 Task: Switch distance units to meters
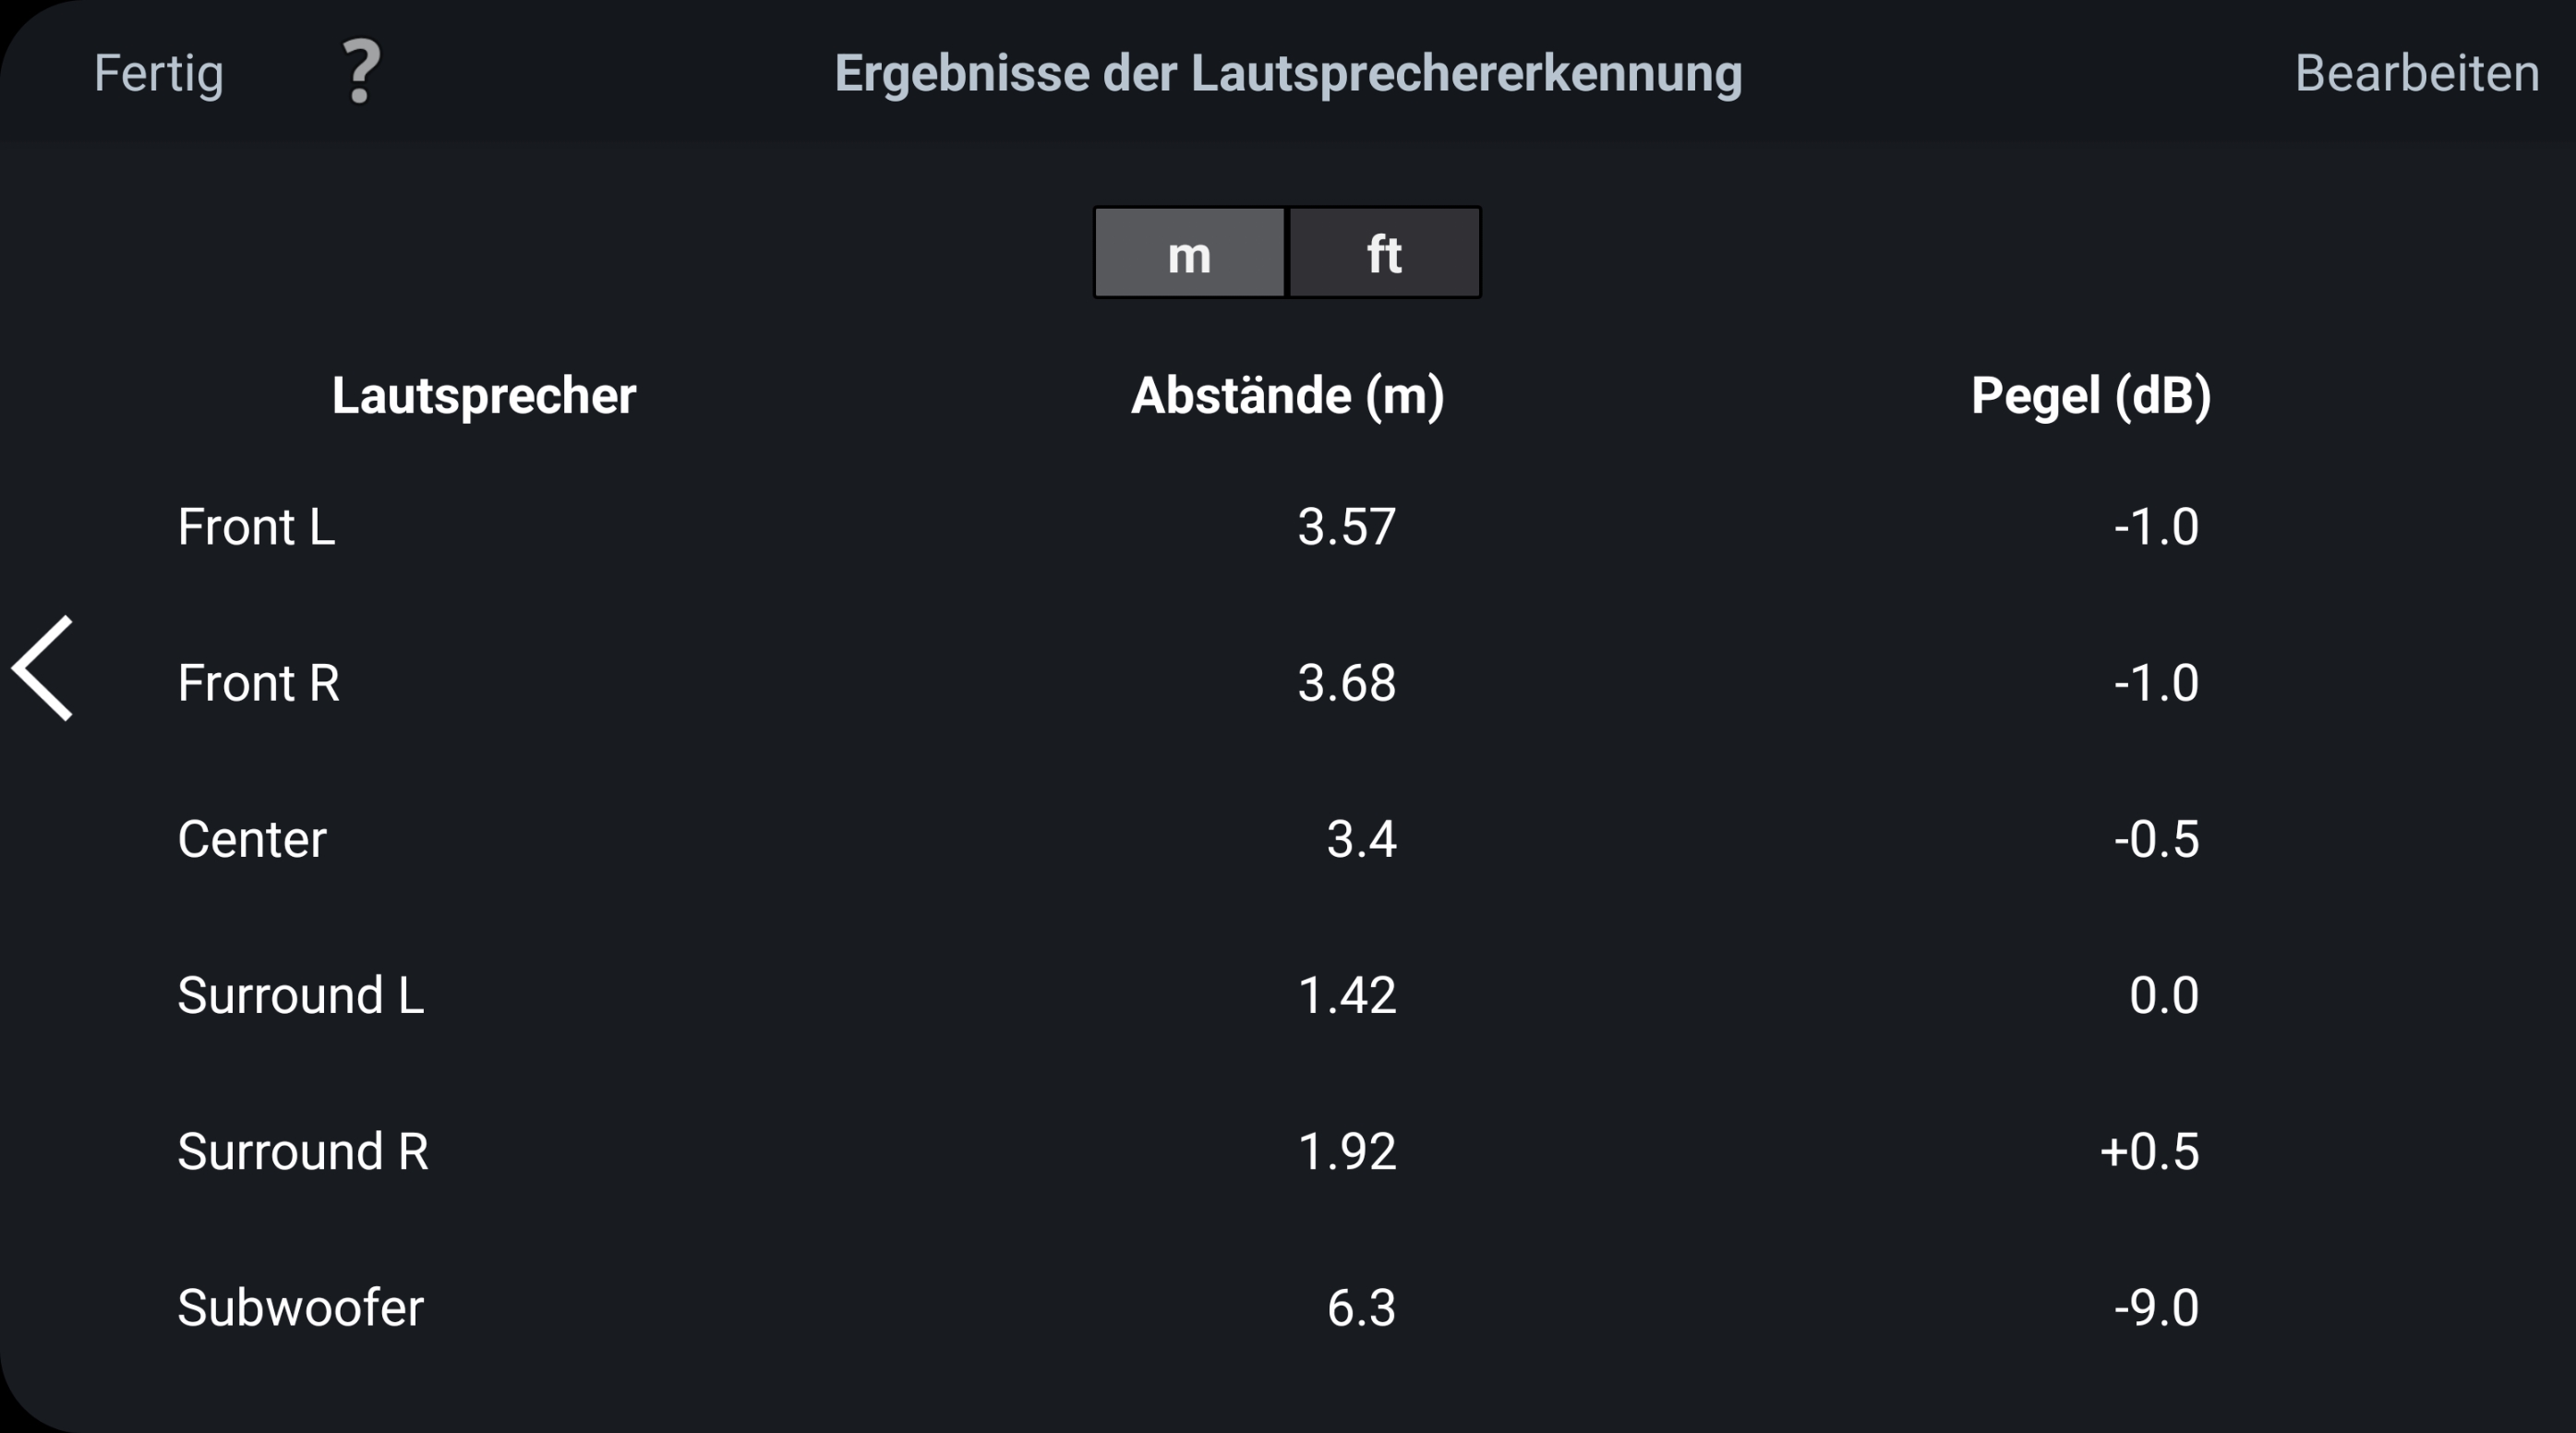(x=1189, y=253)
